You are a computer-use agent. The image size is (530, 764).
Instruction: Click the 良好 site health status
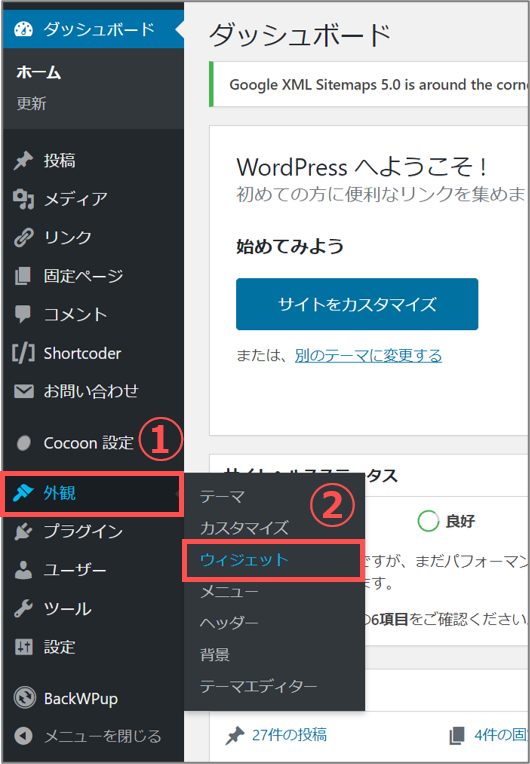click(460, 521)
